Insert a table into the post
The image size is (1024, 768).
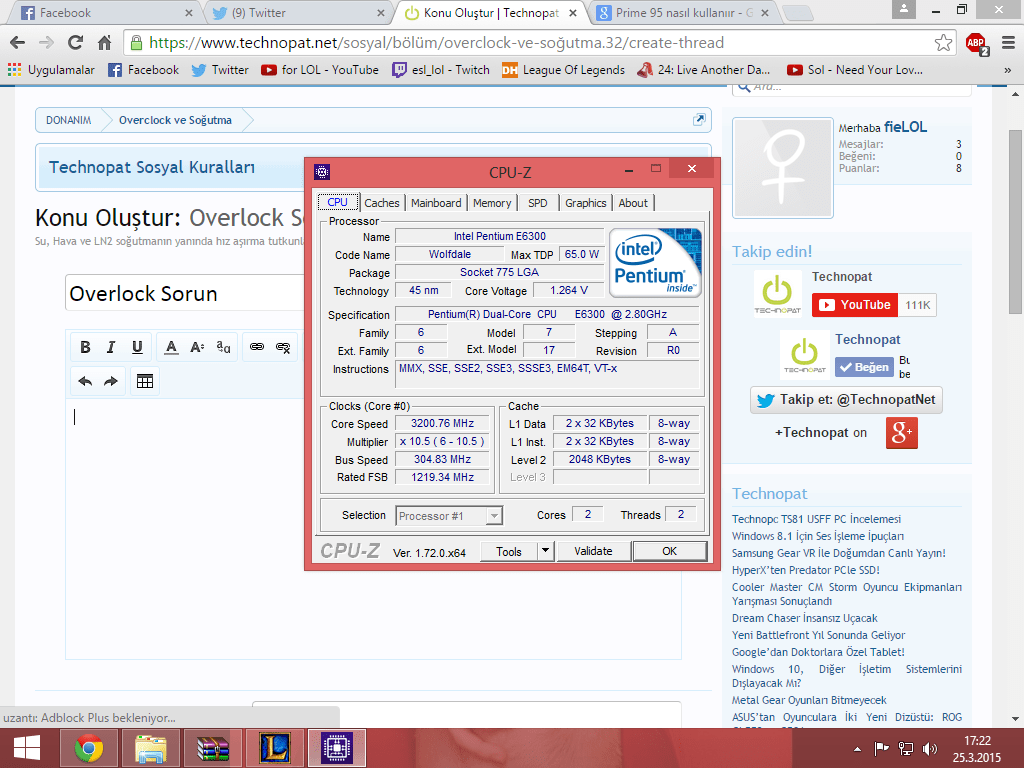pyautogui.click(x=144, y=380)
